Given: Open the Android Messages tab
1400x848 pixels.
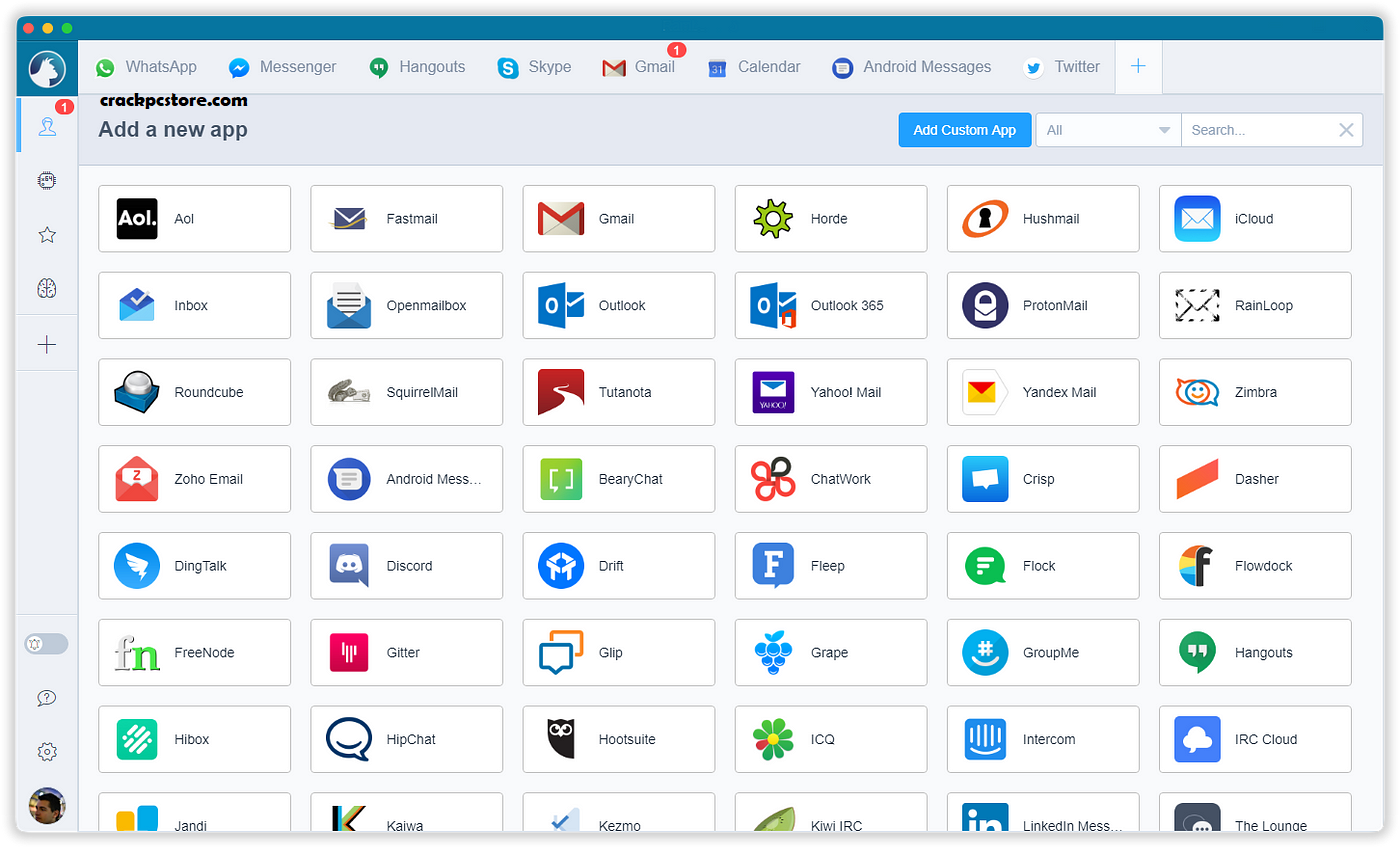Looking at the screenshot, I should (x=912, y=67).
